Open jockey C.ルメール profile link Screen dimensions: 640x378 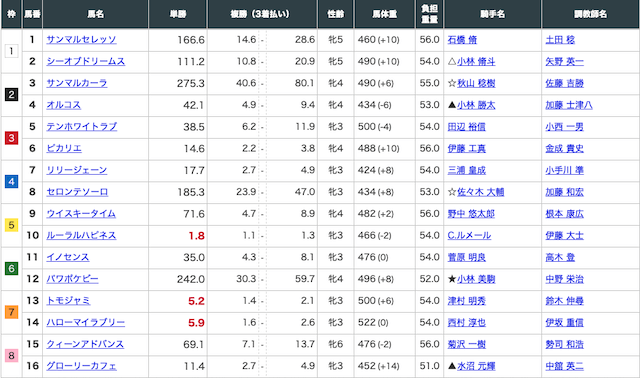[469, 236]
